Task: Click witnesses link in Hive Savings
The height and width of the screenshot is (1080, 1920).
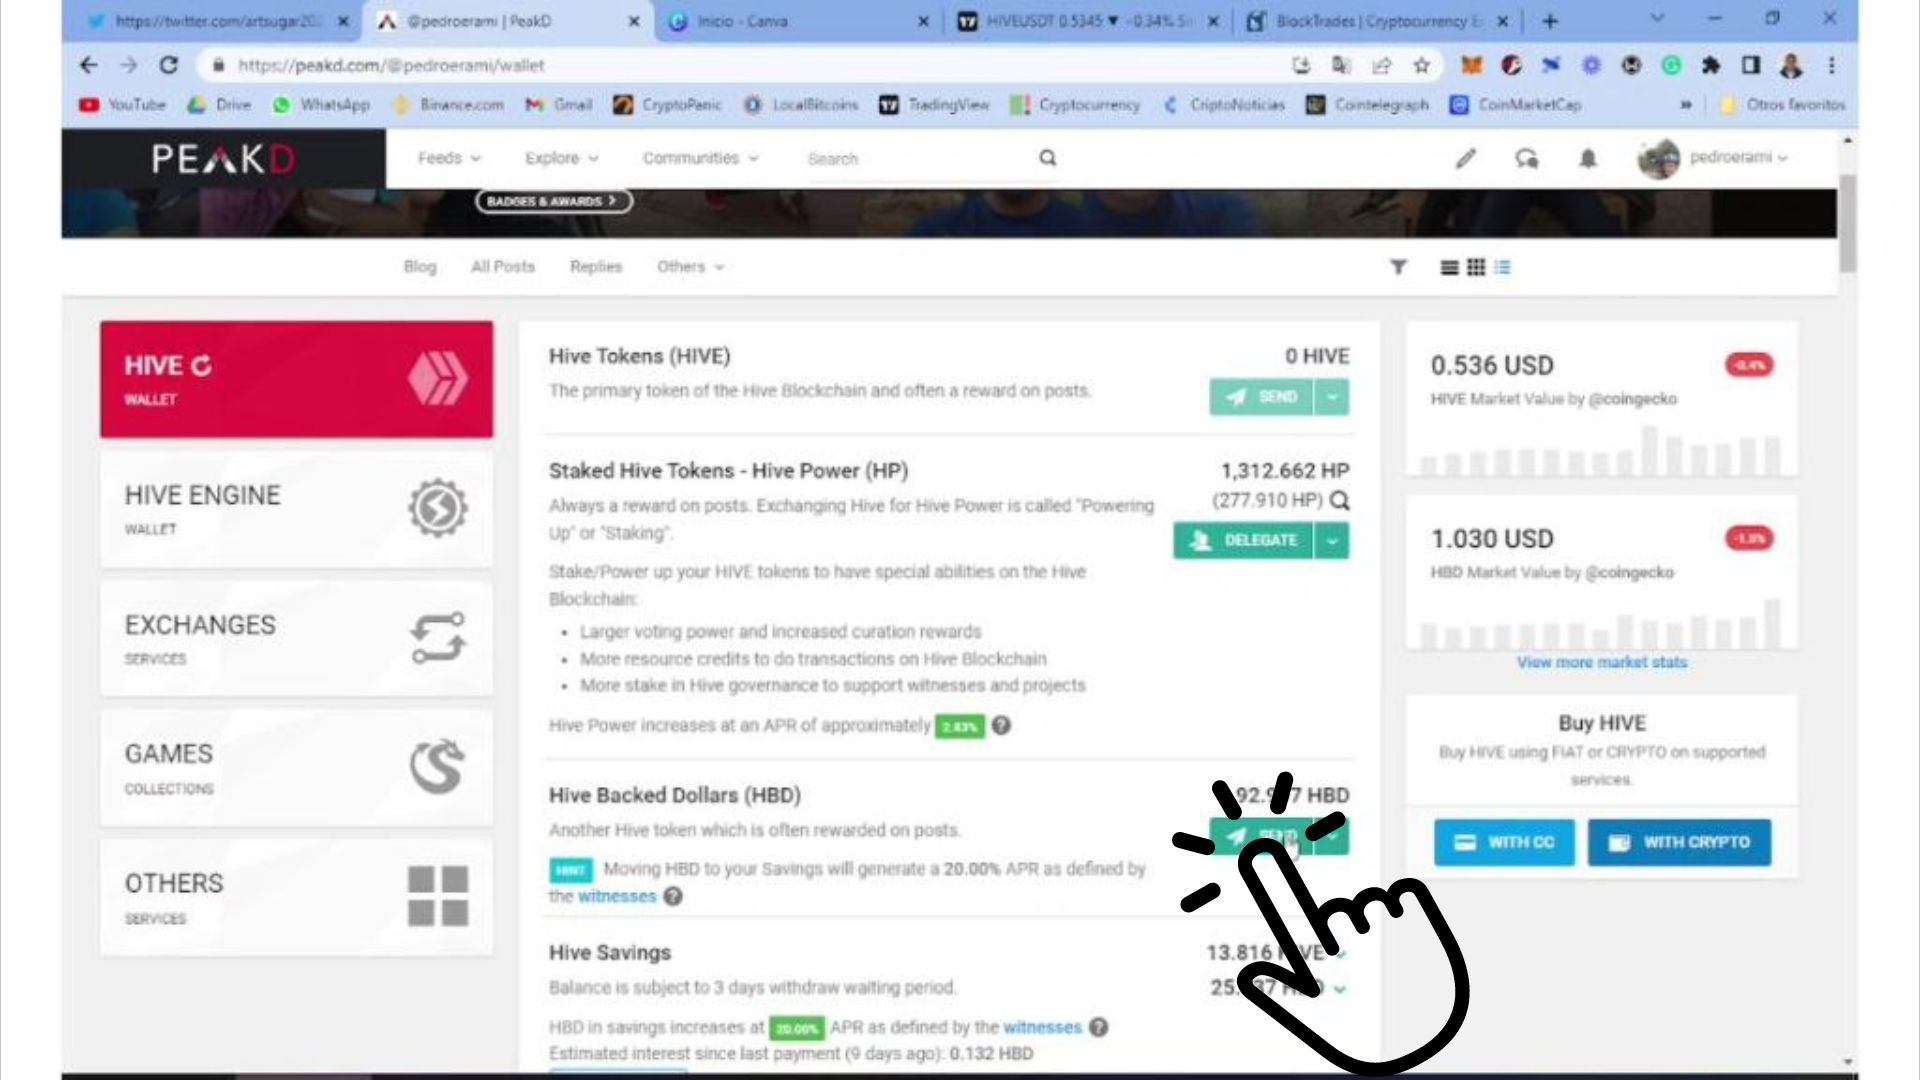Action: (x=1042, y=1027)
